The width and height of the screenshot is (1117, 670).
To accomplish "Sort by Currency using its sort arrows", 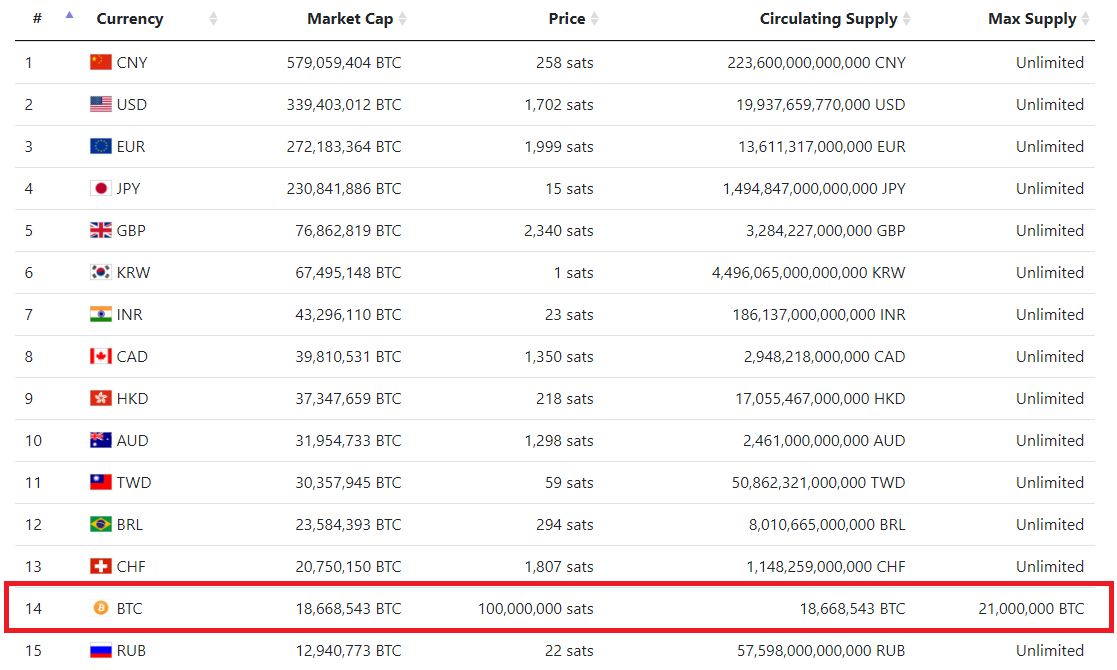I will coord(213,19).
